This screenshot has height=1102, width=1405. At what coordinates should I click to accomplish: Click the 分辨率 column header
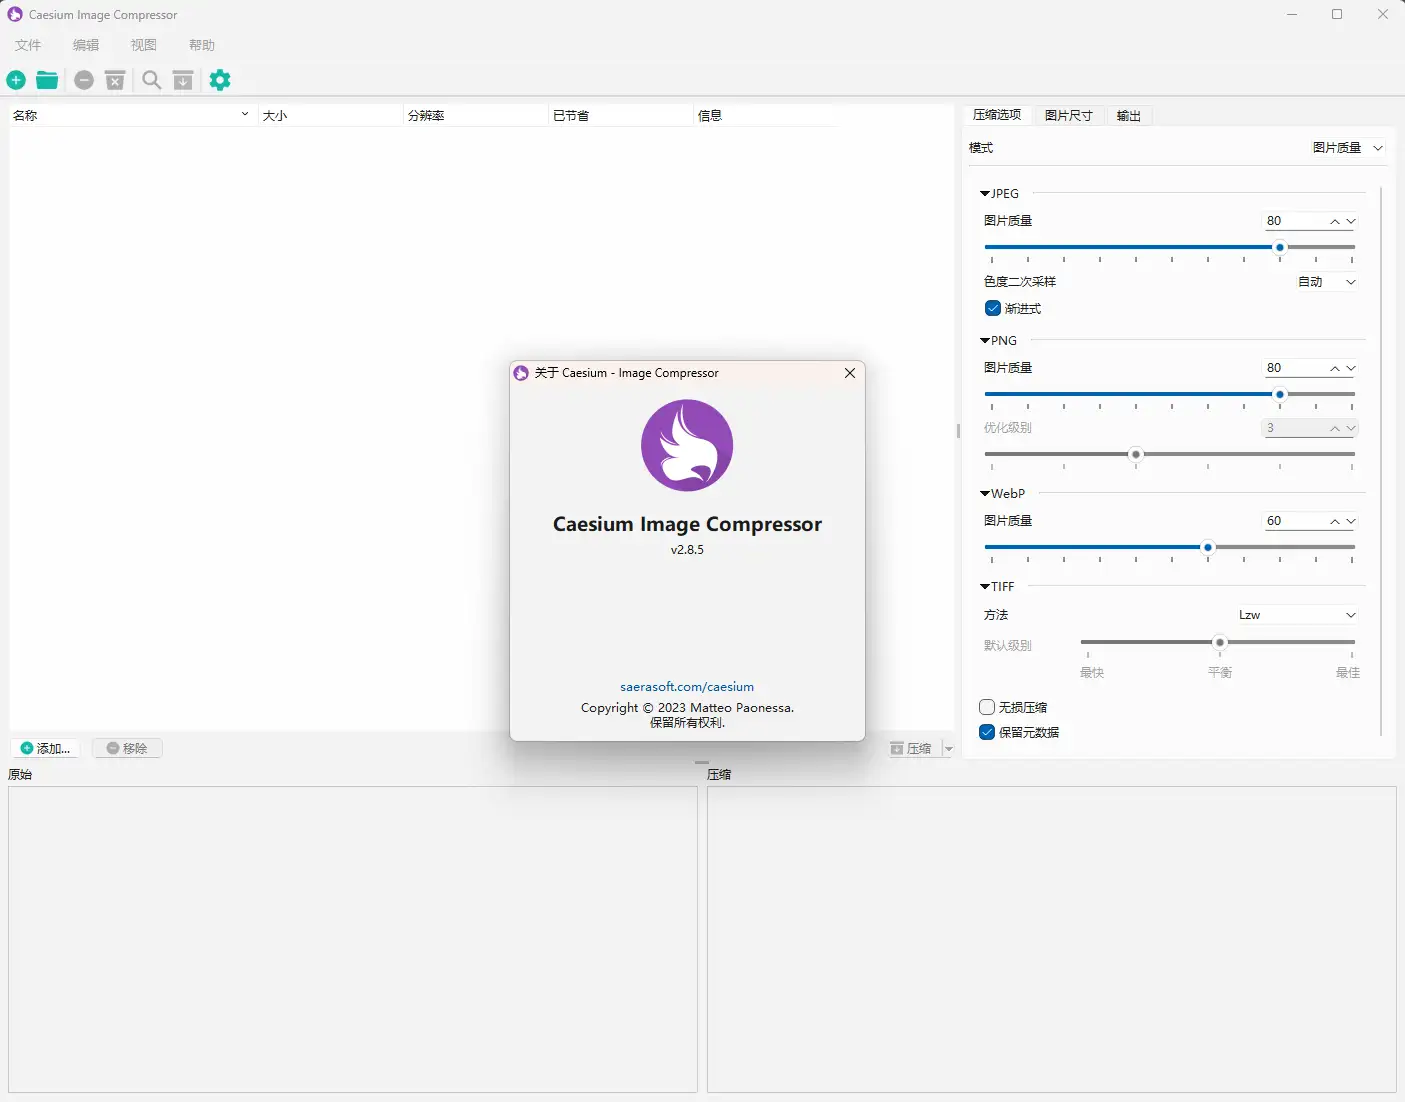point(475,115)
